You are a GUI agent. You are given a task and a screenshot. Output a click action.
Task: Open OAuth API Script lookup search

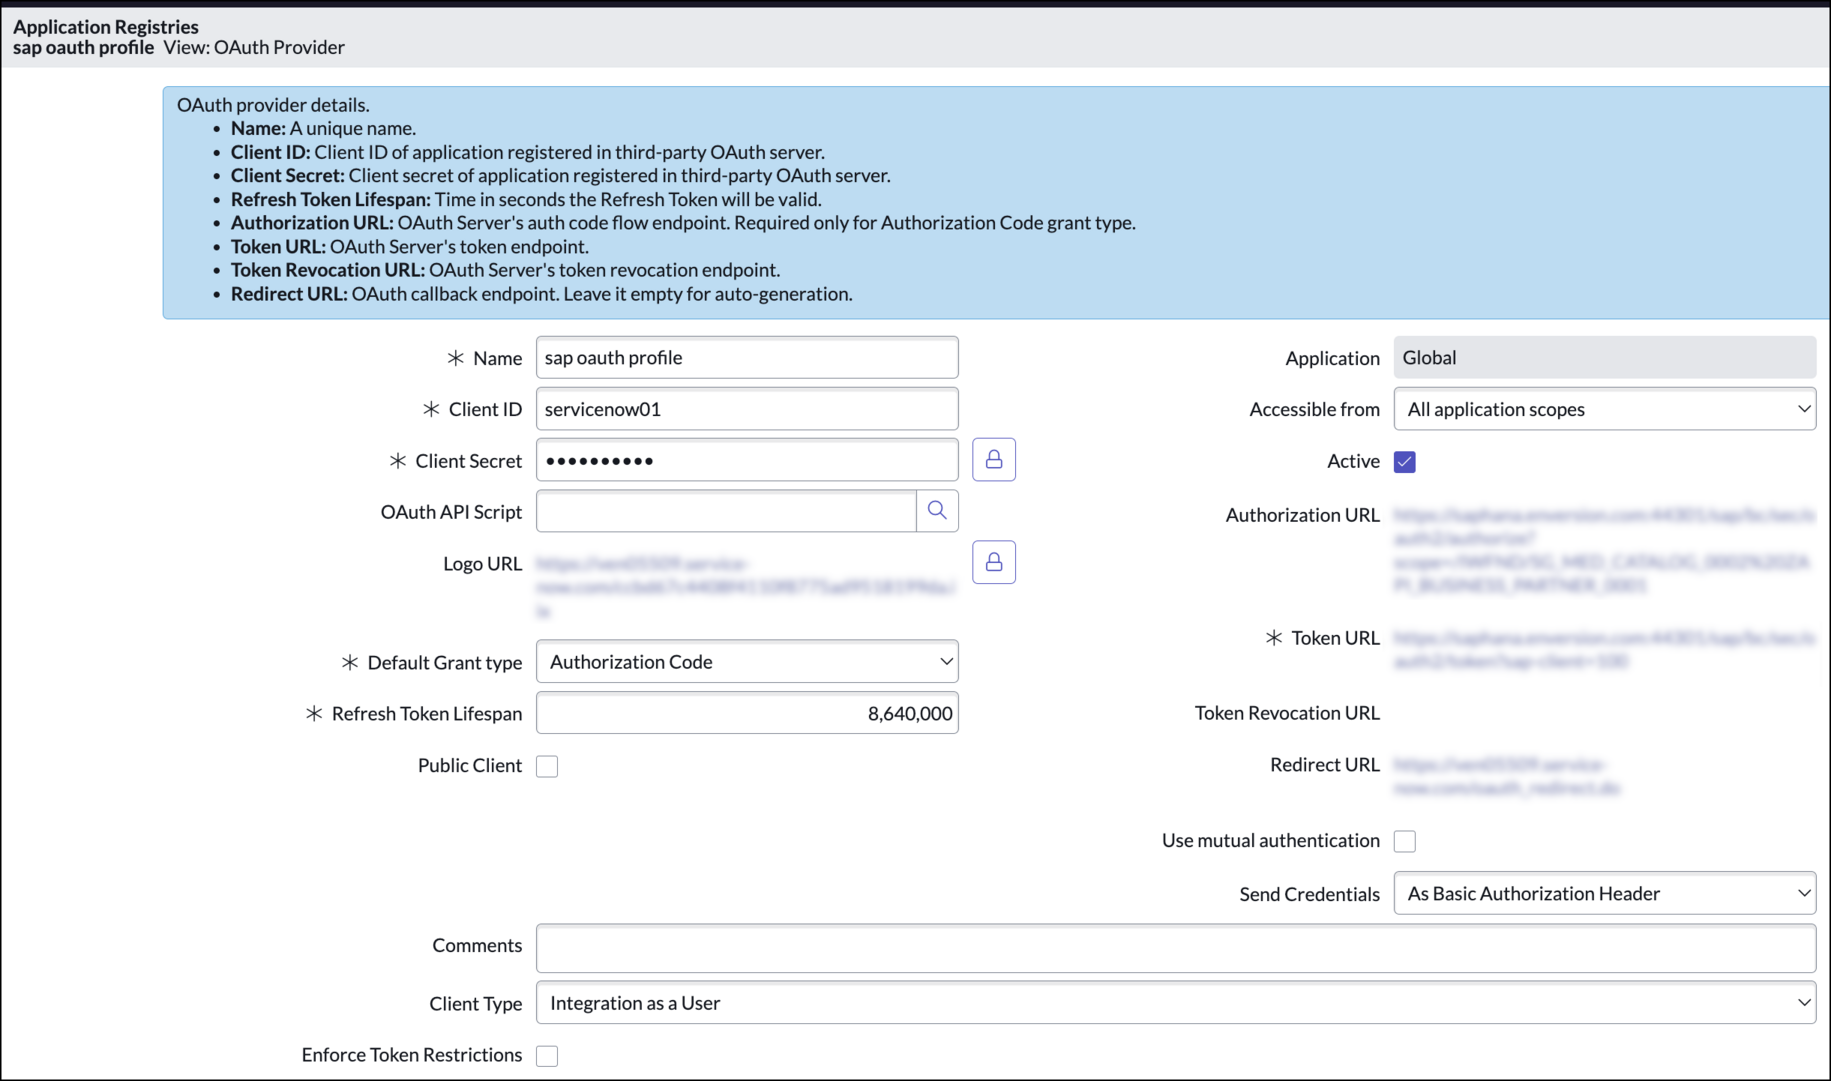937,511
